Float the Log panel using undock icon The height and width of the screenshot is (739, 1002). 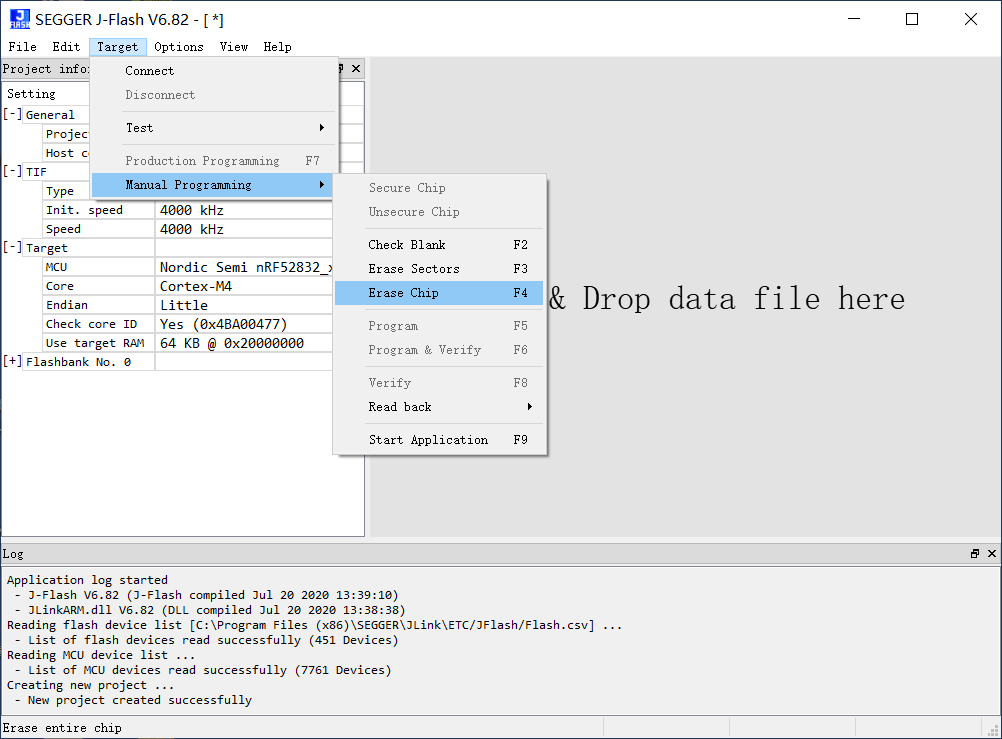tap(975, 554)
